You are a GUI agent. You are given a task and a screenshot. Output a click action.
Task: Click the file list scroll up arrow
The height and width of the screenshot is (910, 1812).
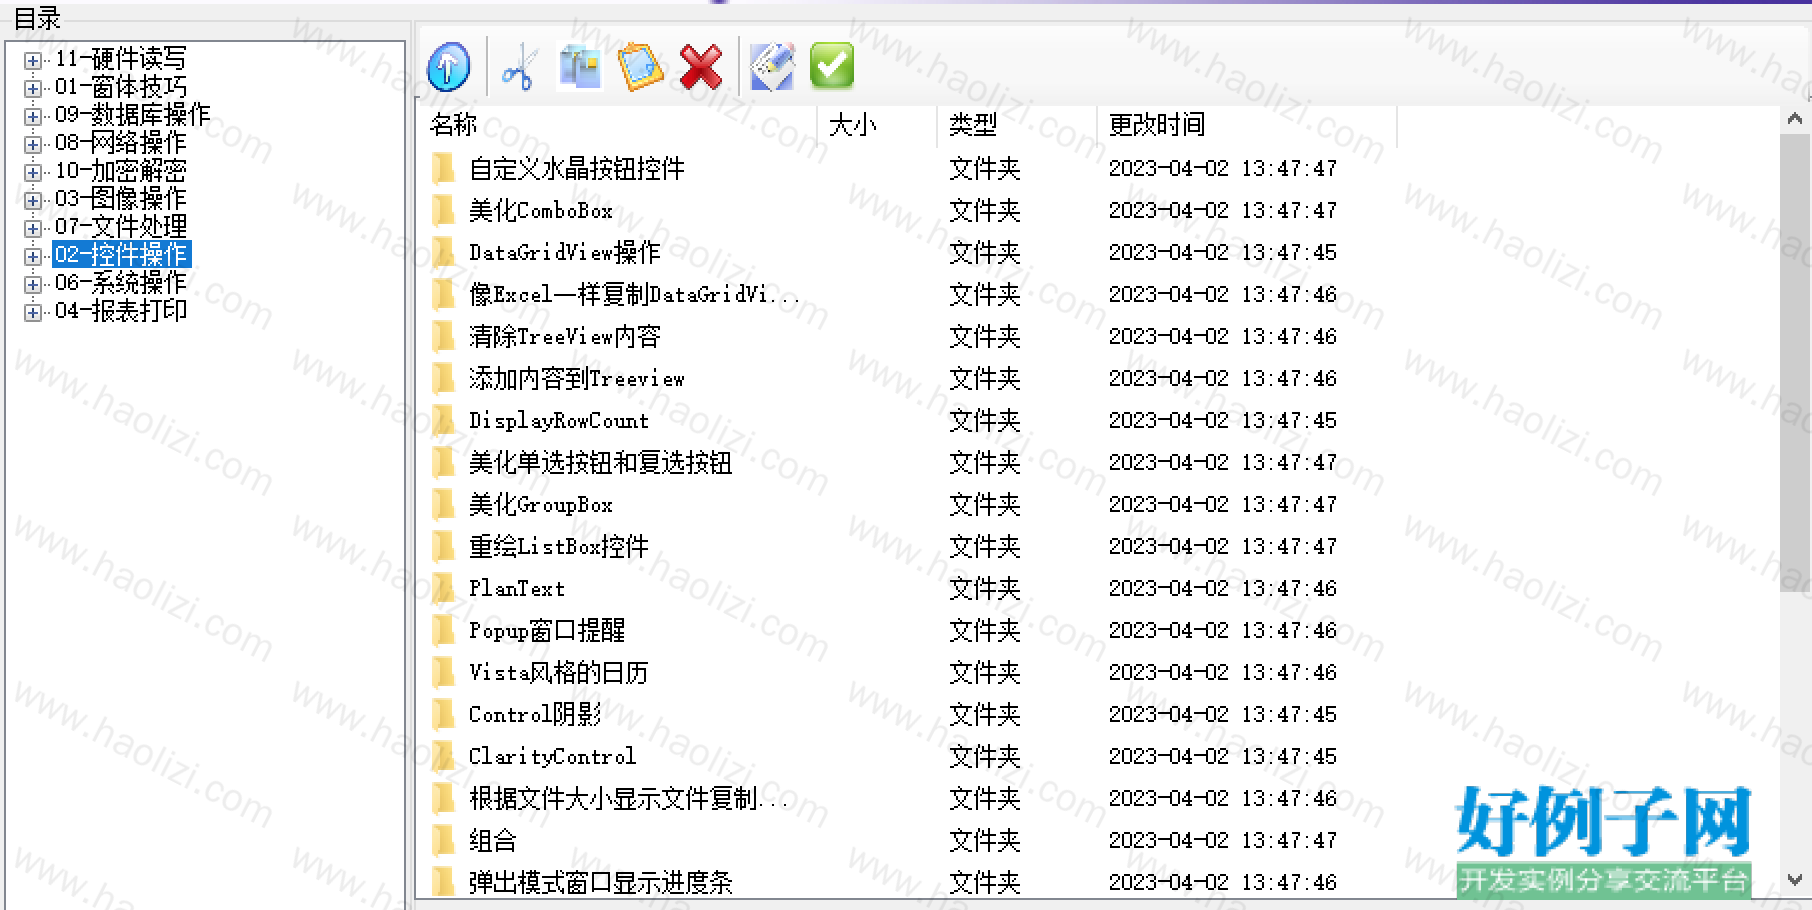(1795, 120)
